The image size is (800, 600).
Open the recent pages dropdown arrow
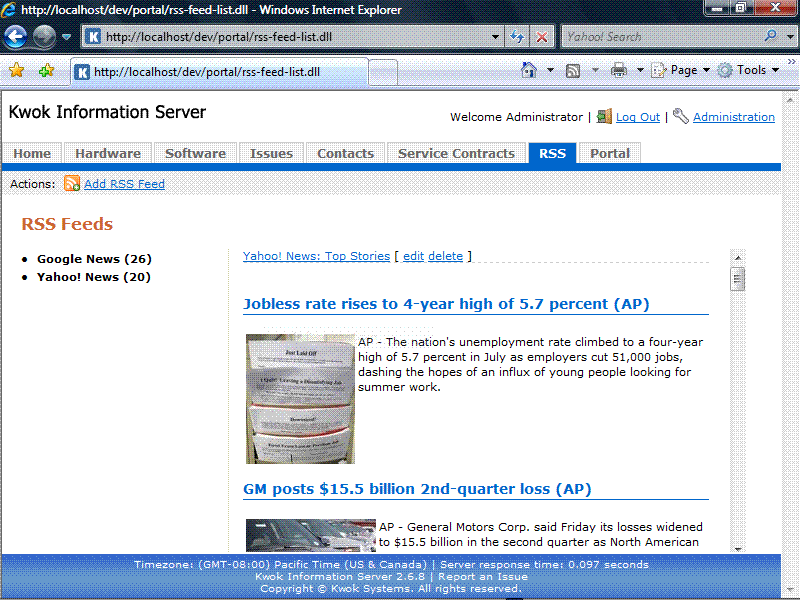coord(66,37)
